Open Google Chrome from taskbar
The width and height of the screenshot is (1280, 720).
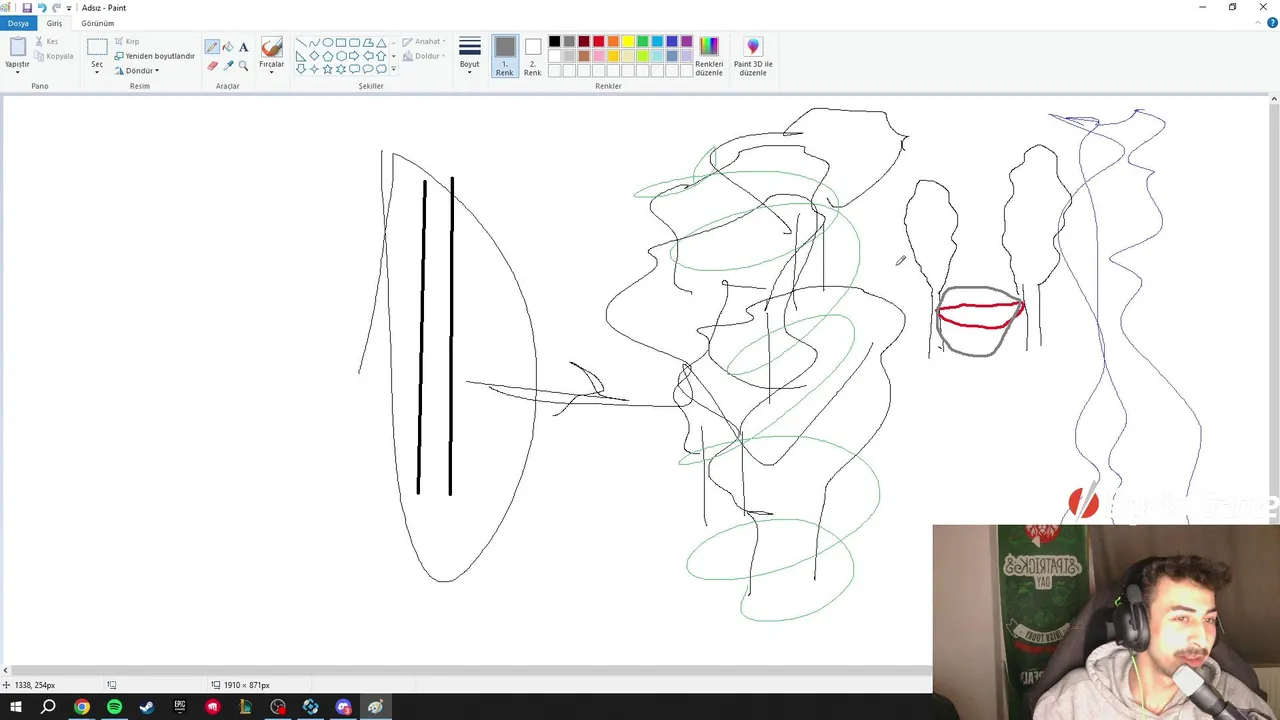click(x=82, y=707)
